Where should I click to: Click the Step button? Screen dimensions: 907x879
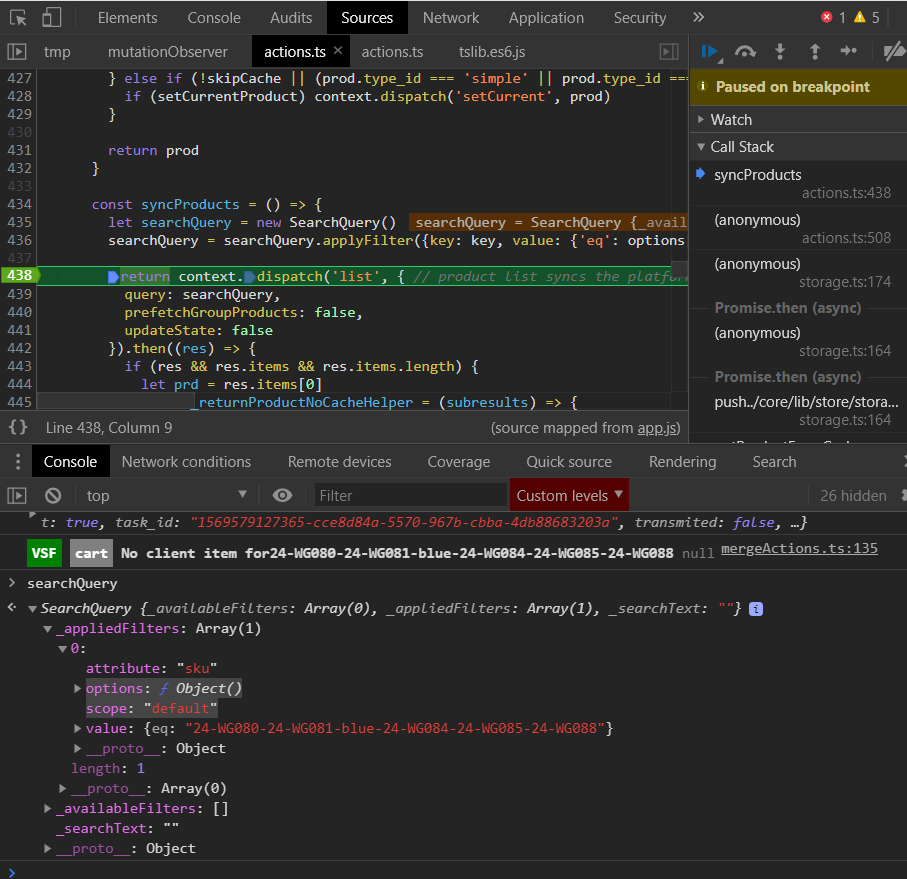849,51
